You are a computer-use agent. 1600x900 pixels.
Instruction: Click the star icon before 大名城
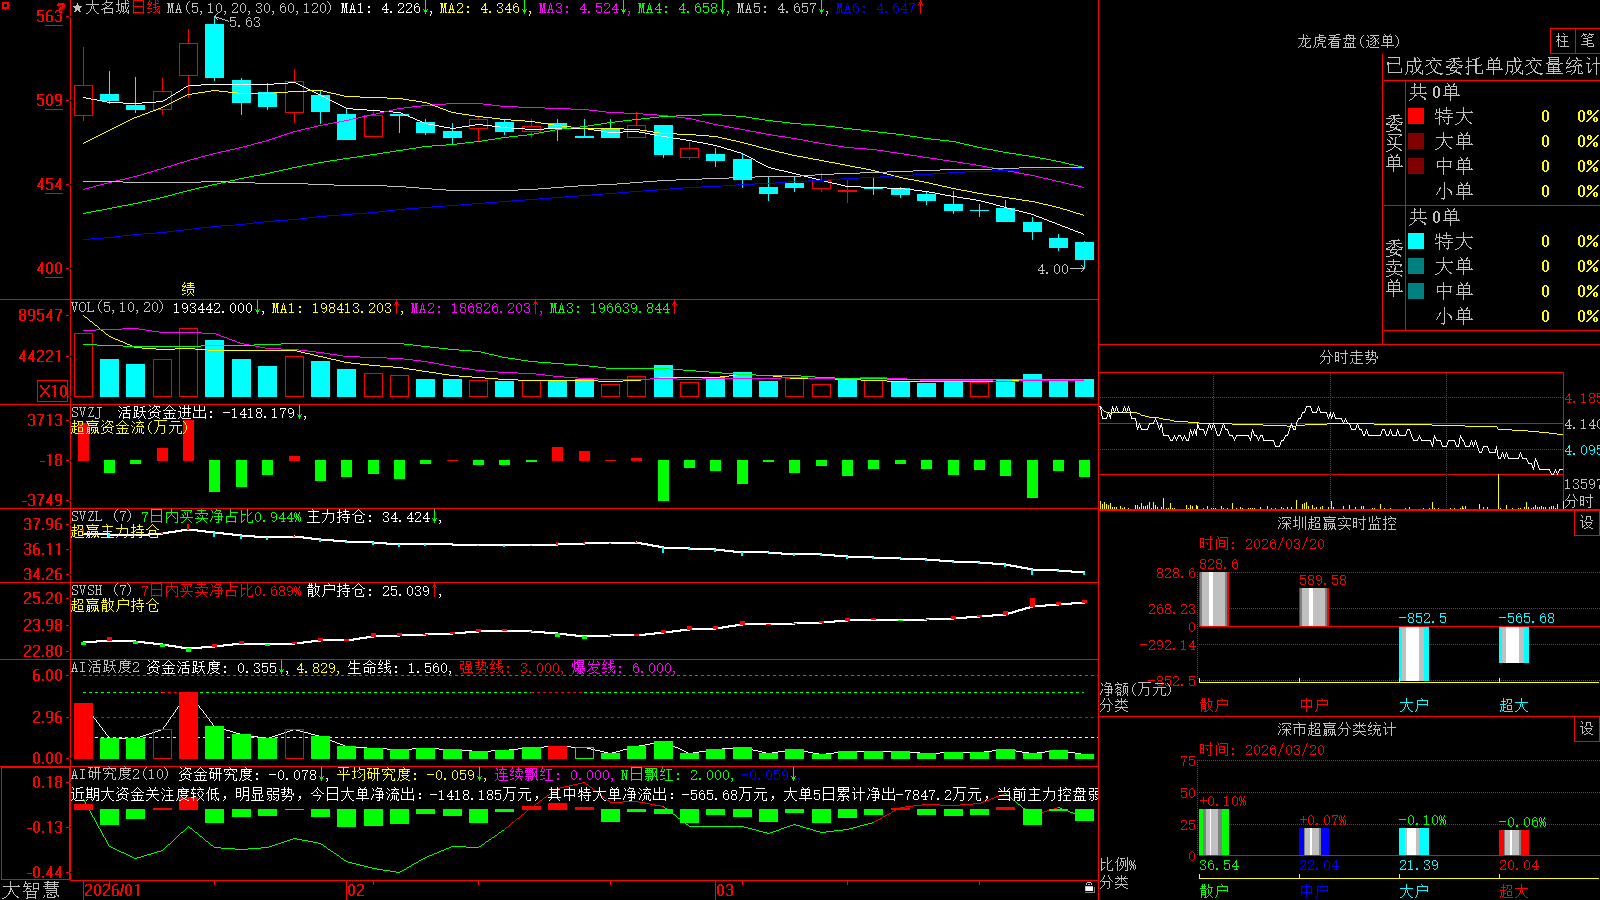[78, 8]
